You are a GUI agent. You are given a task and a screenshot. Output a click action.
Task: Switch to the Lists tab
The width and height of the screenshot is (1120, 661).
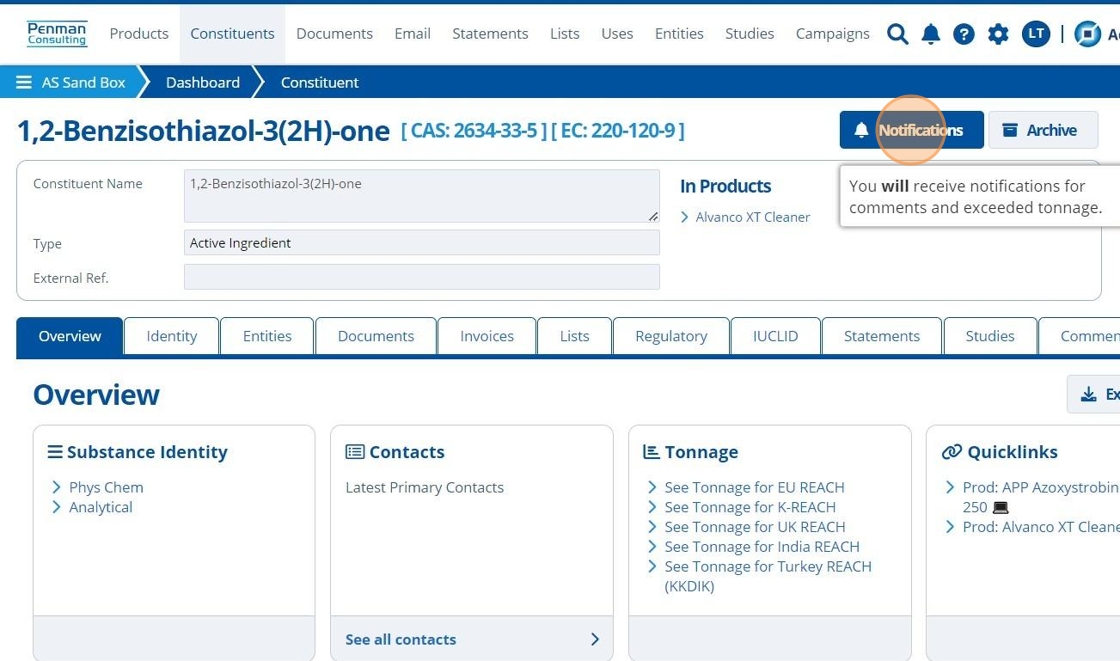[574, 336]
